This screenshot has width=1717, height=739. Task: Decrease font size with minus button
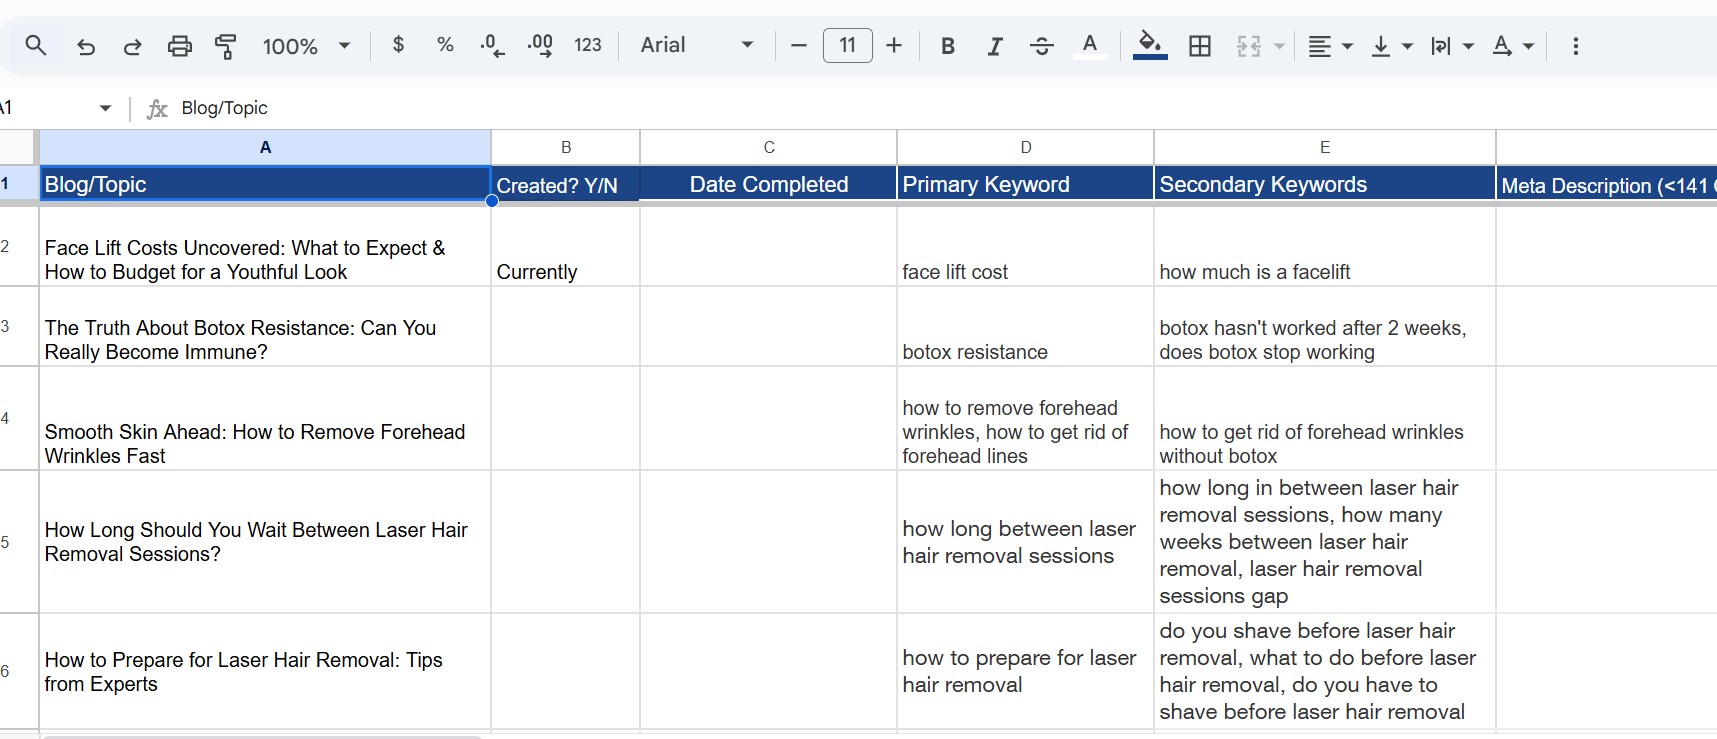click(x=798, y=46)
